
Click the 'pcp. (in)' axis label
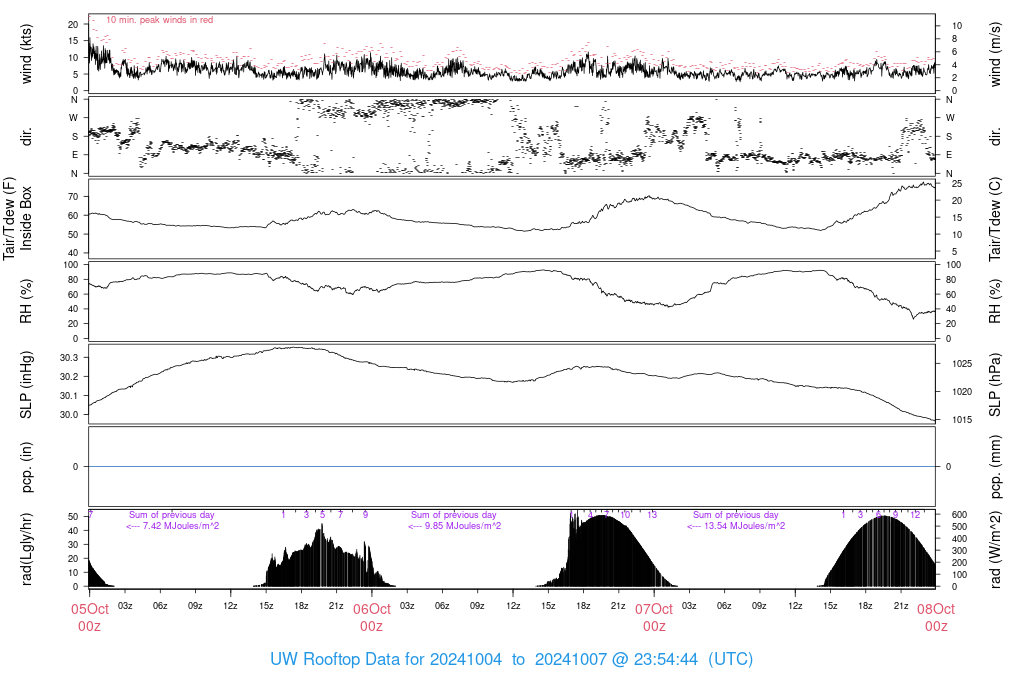pyautogui.click(x=26, y=467)
